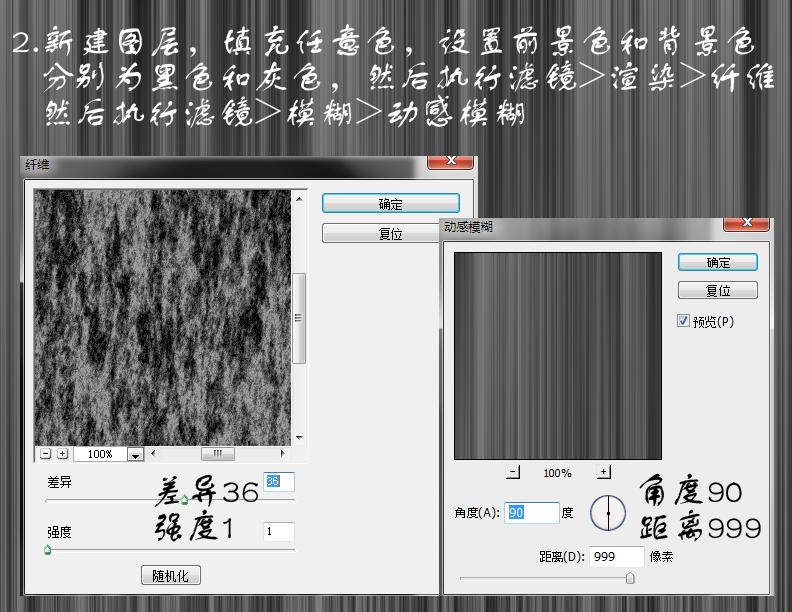Image resolution: width=792 pixels, height=612 pixels.
Task: Click the 纤维 preview scroll-left arrow
Action: point(153,453)
